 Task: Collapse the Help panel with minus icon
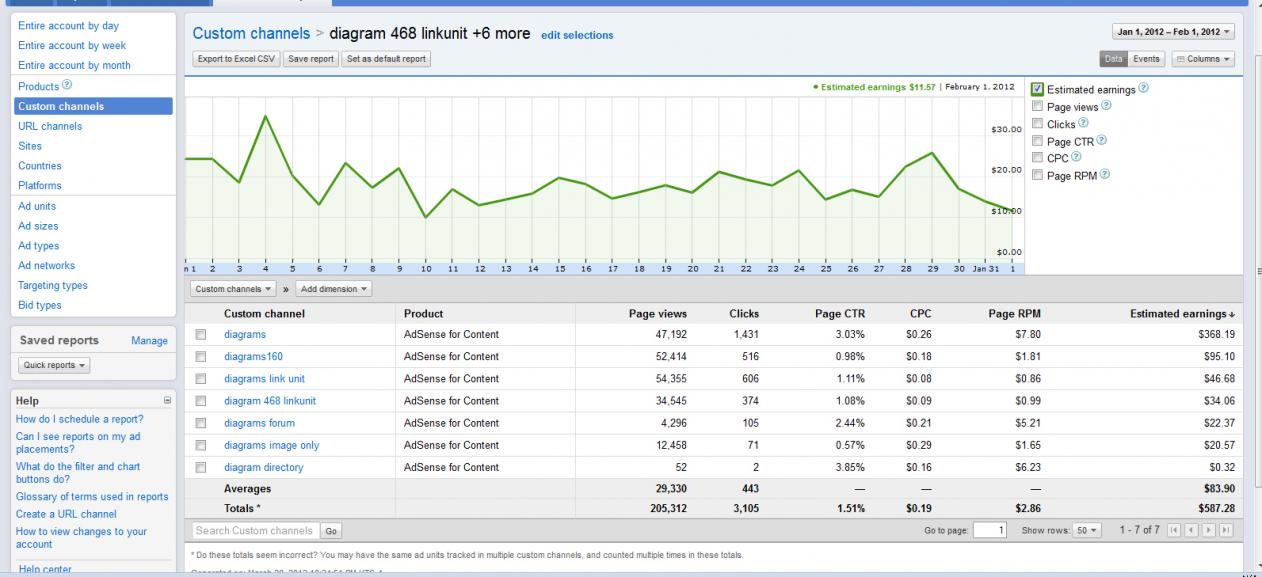(167, 400)
